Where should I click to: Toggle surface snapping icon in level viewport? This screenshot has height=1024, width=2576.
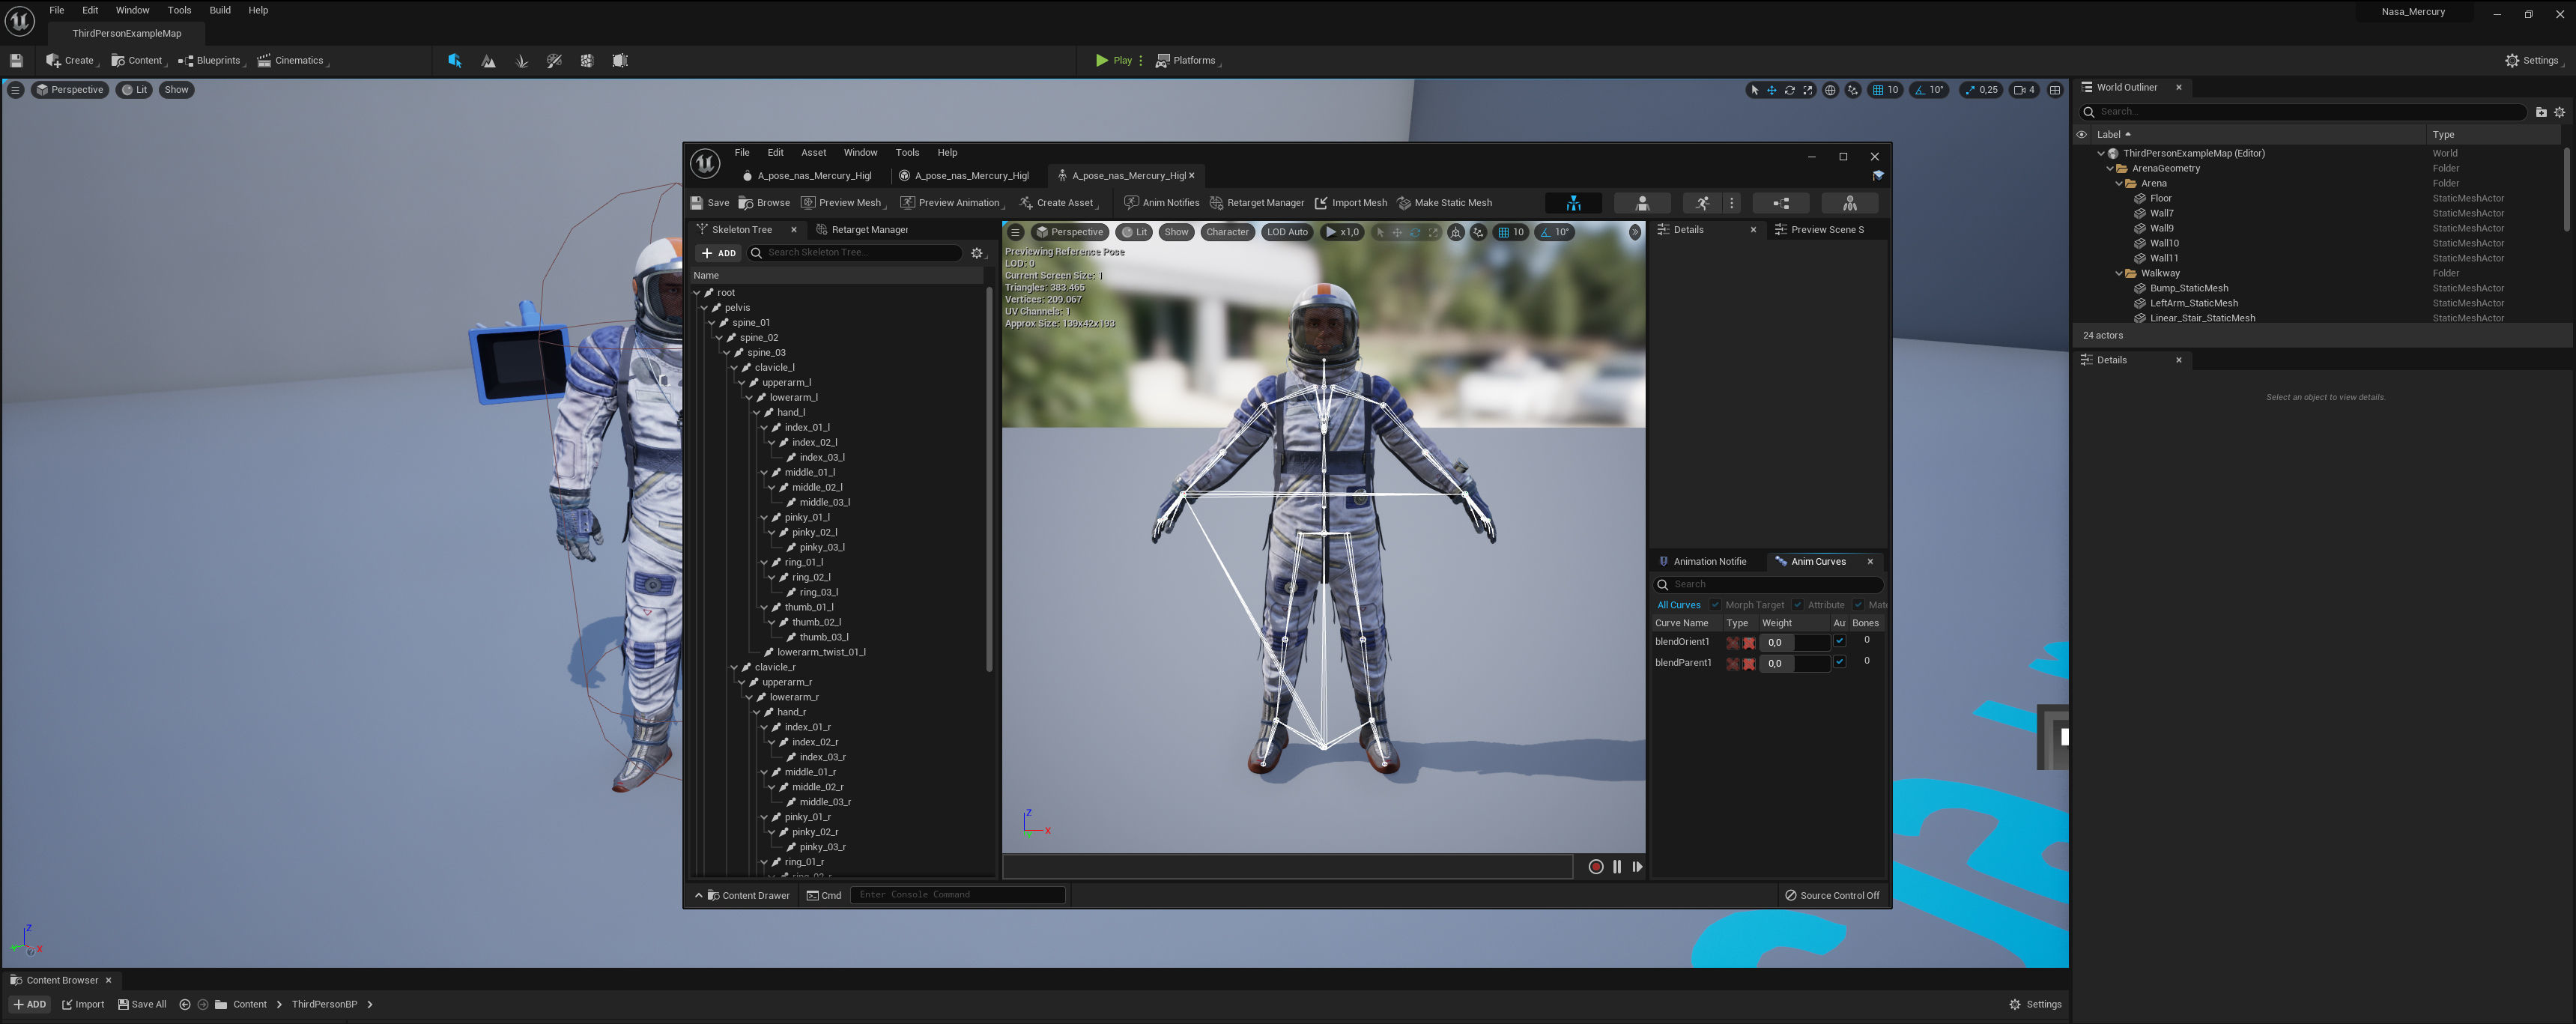click(1853, 90)
